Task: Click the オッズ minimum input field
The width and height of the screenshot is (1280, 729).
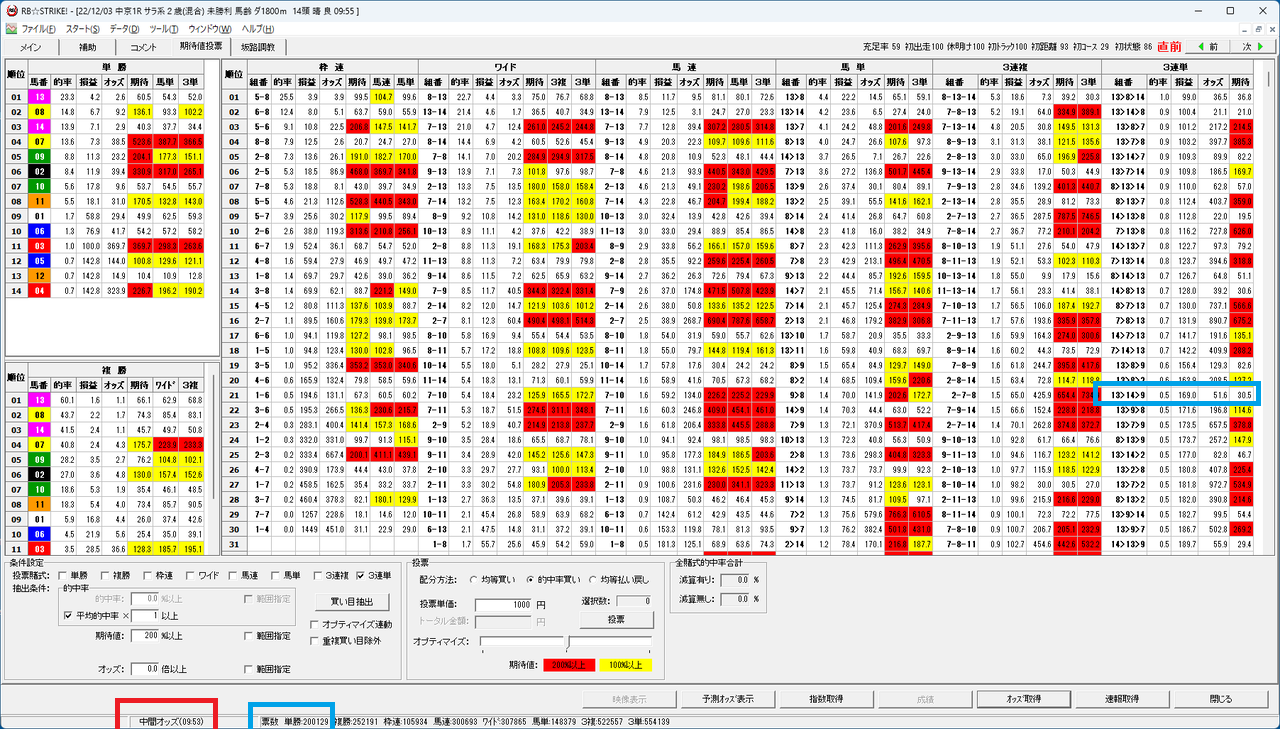Action: tap(144, 669)
